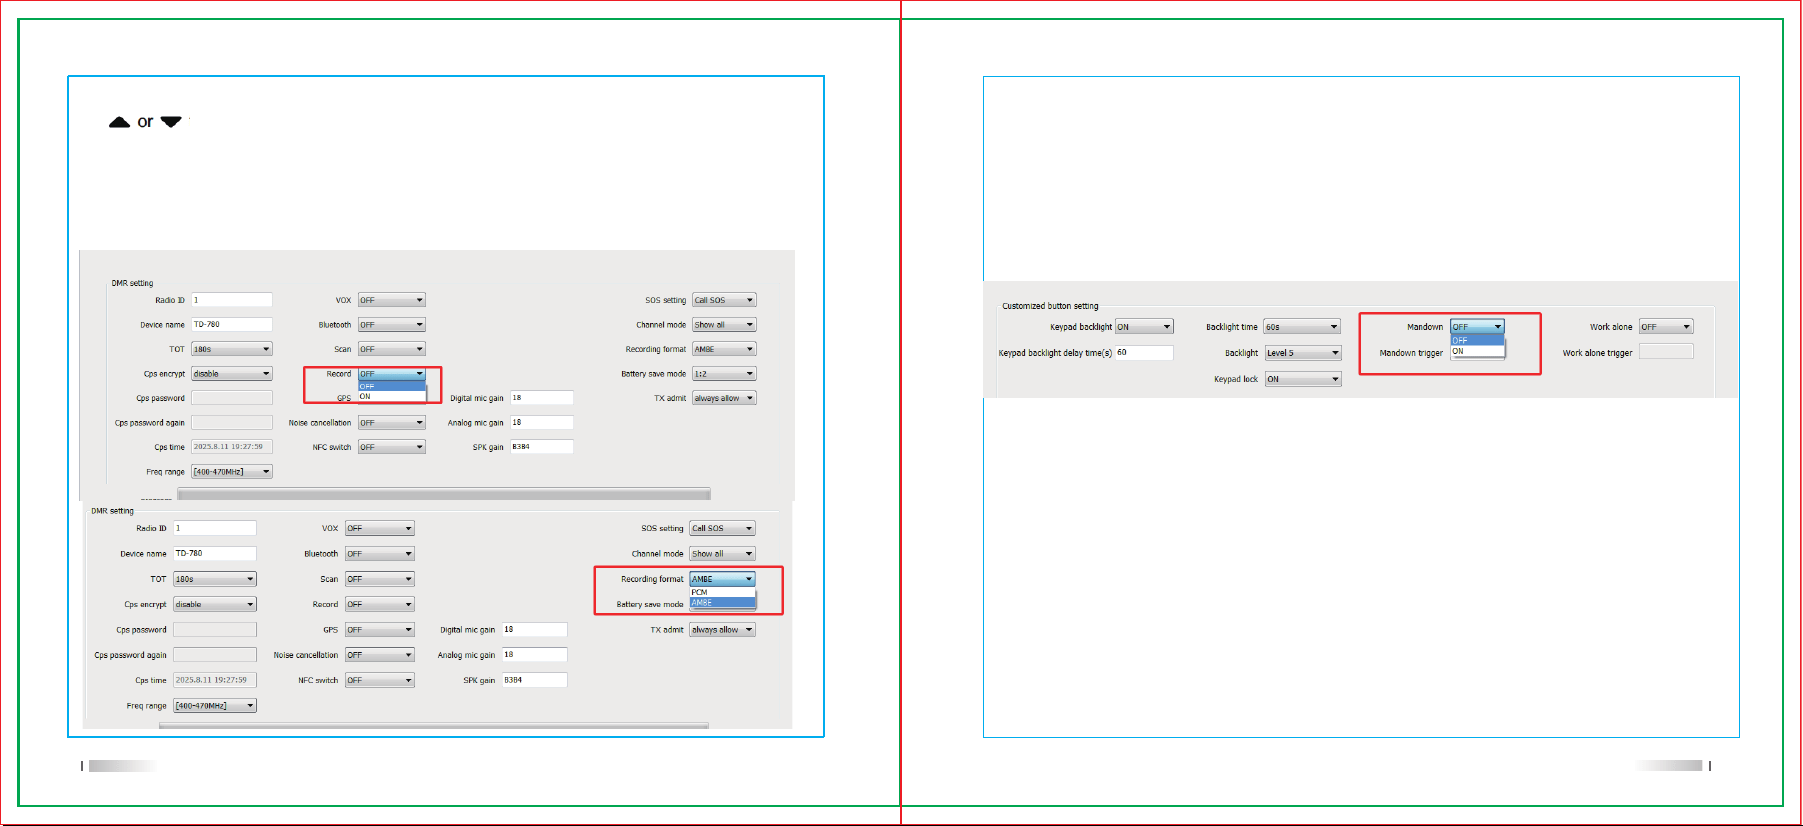Click Digital mic gain field in upper panel
1803x826 pixels.
[542, 397]
